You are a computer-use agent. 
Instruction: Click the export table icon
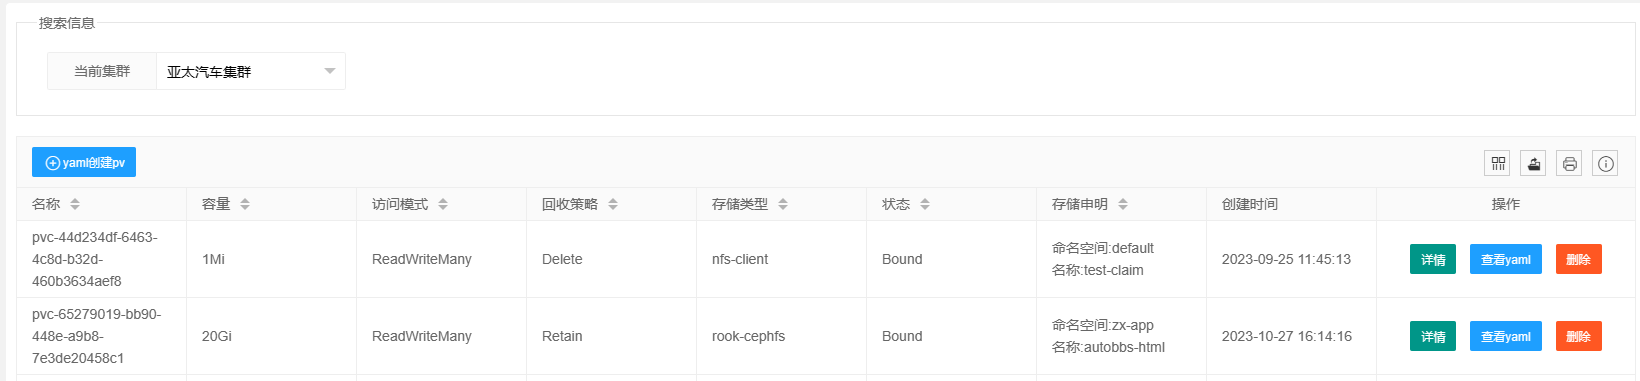coord(1533,163)
